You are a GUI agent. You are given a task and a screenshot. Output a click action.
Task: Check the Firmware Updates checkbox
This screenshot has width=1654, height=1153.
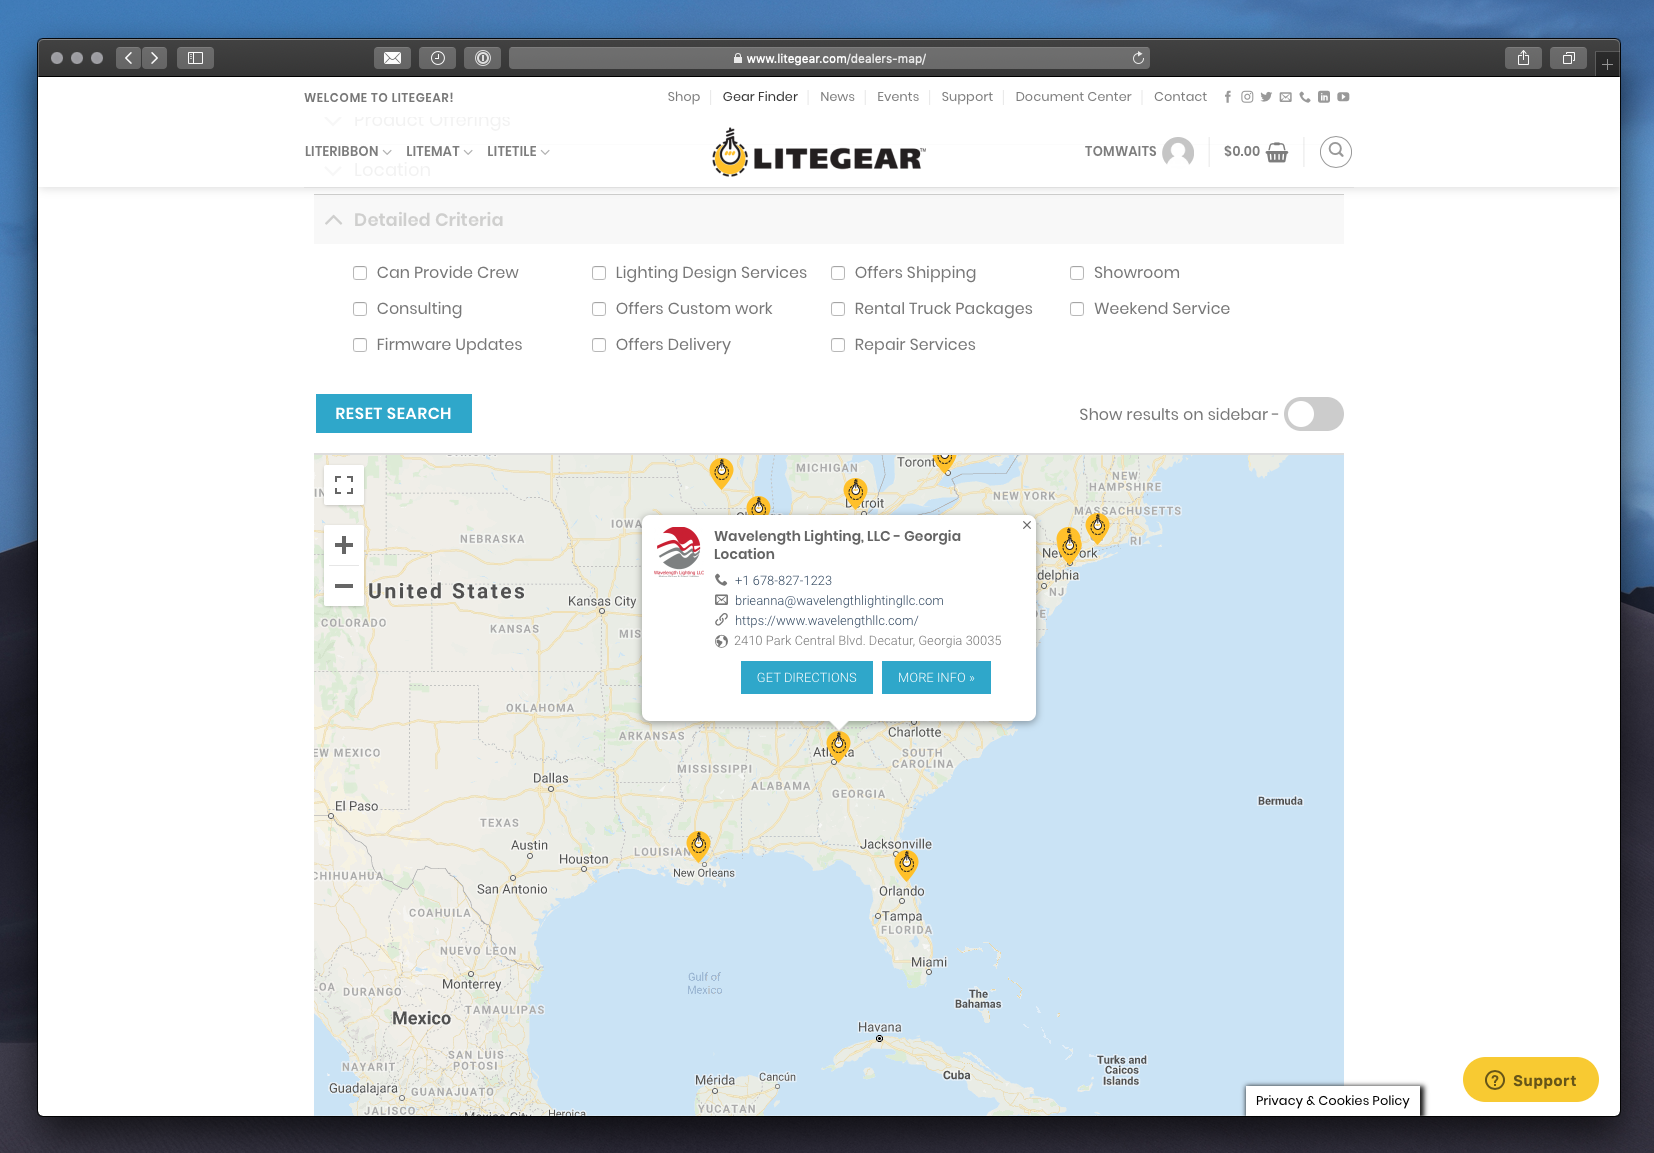coord(360,345)
